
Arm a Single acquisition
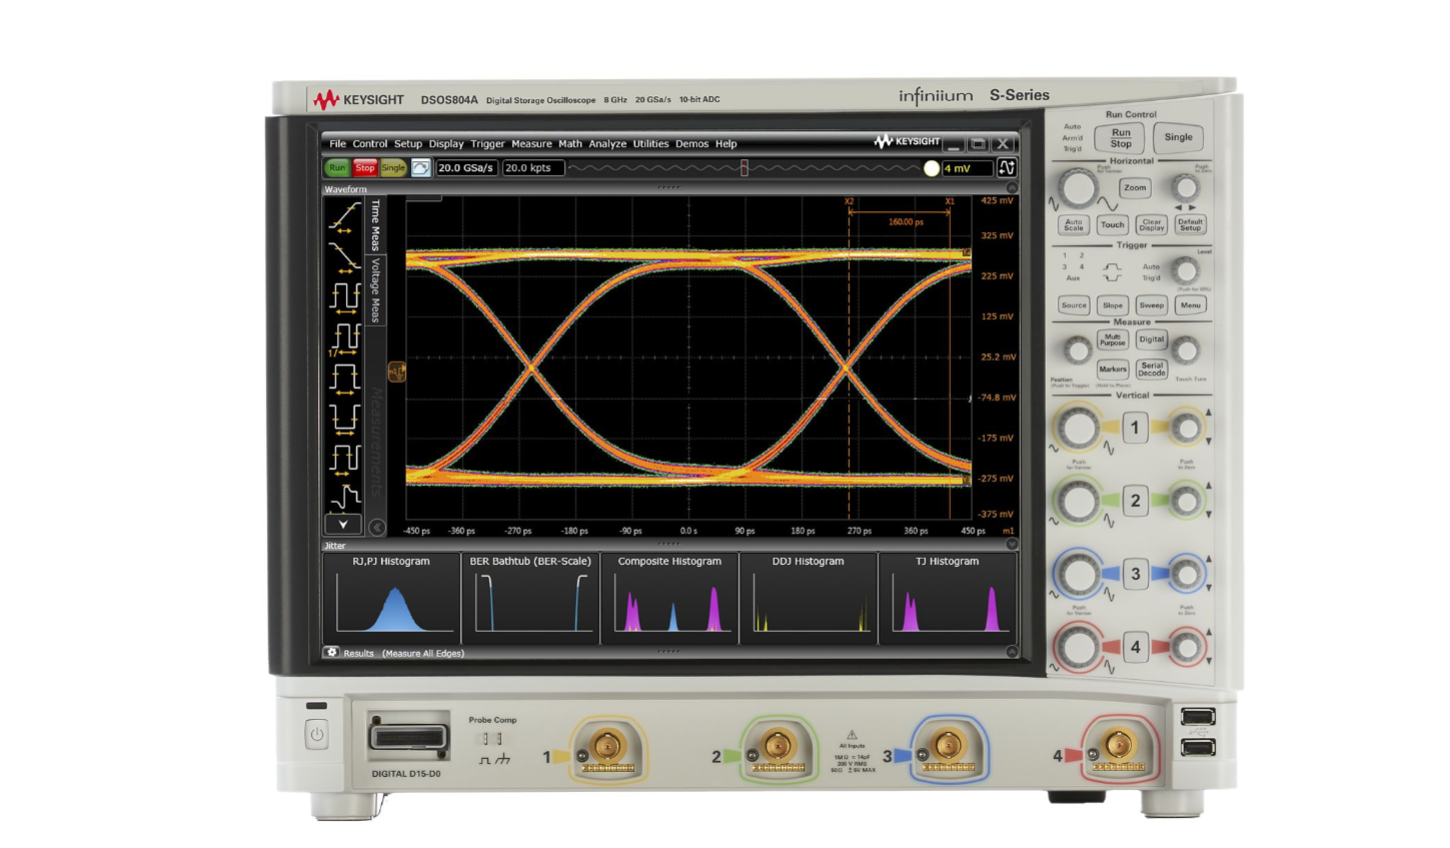[391, 168]
